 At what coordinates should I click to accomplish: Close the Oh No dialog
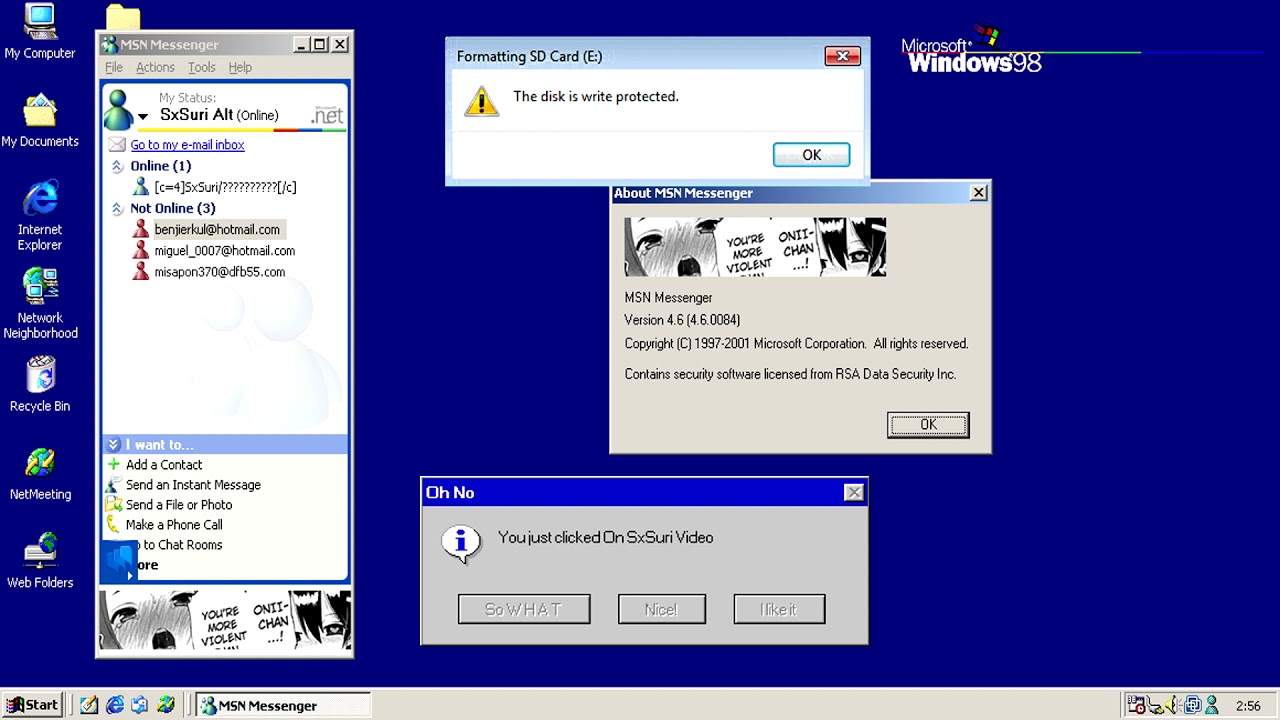[x=854, y=492]
